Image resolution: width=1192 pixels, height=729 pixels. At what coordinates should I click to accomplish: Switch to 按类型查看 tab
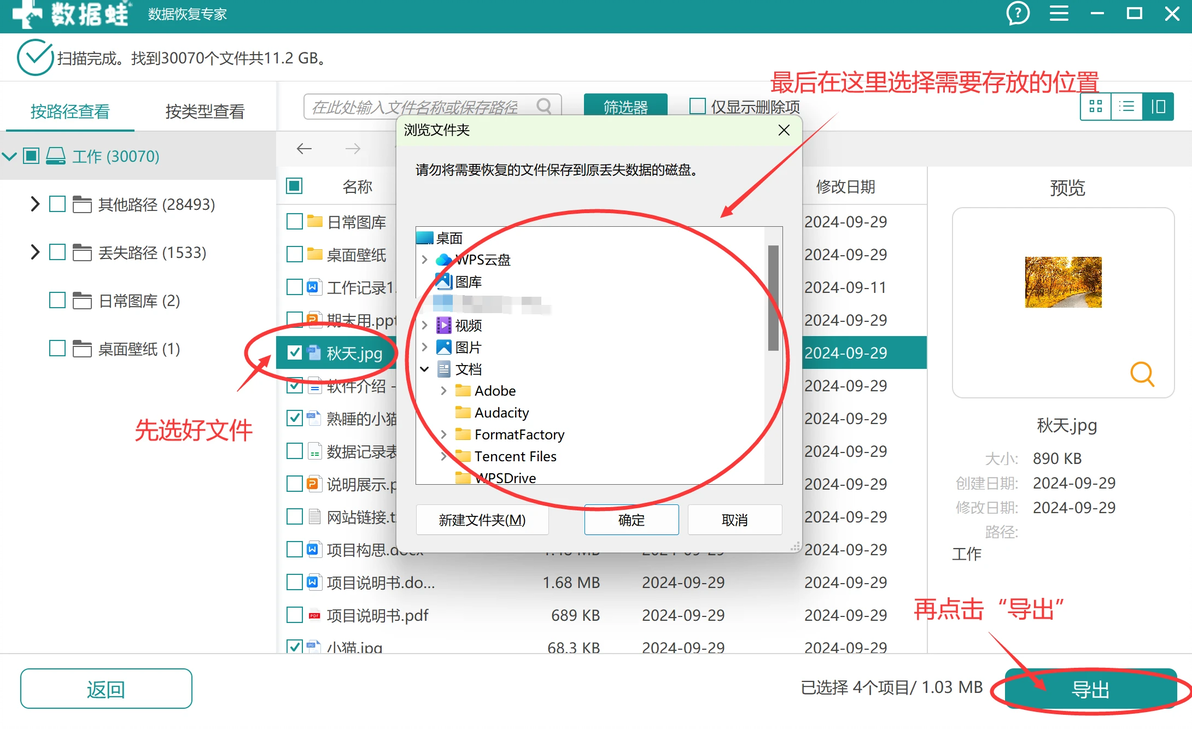click(x=204, y=112)
